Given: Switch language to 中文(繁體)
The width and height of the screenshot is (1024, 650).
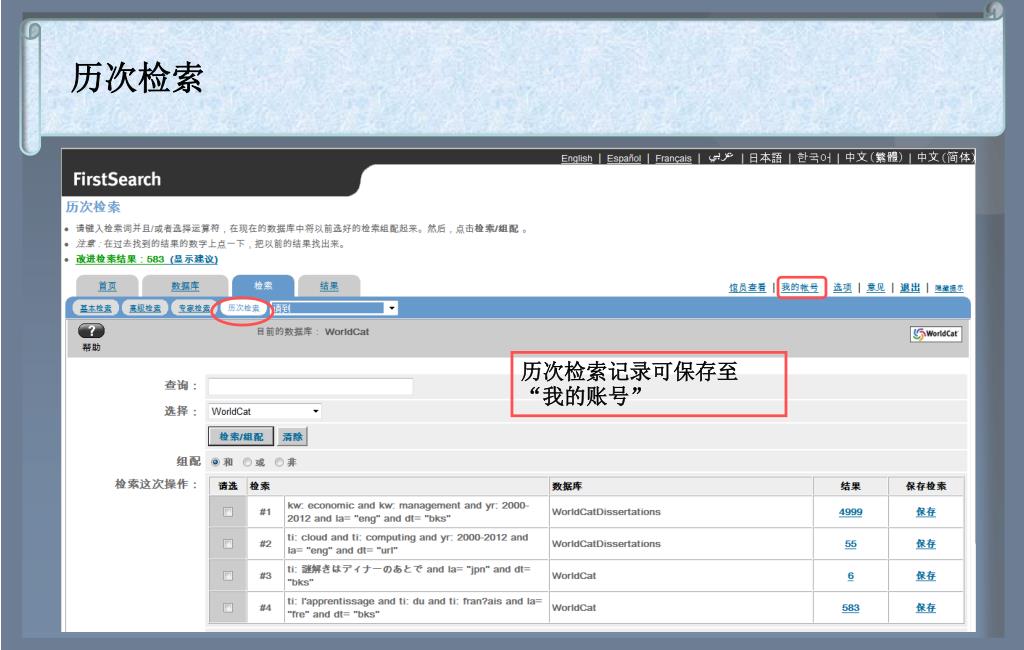Looking at the screenshot, I should point(874,157).
